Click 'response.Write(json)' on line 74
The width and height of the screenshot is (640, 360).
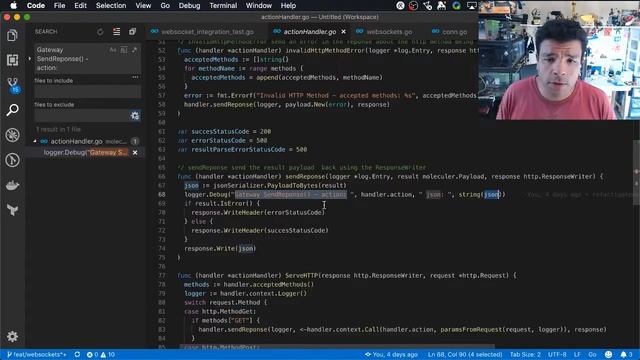pos(220,249)
